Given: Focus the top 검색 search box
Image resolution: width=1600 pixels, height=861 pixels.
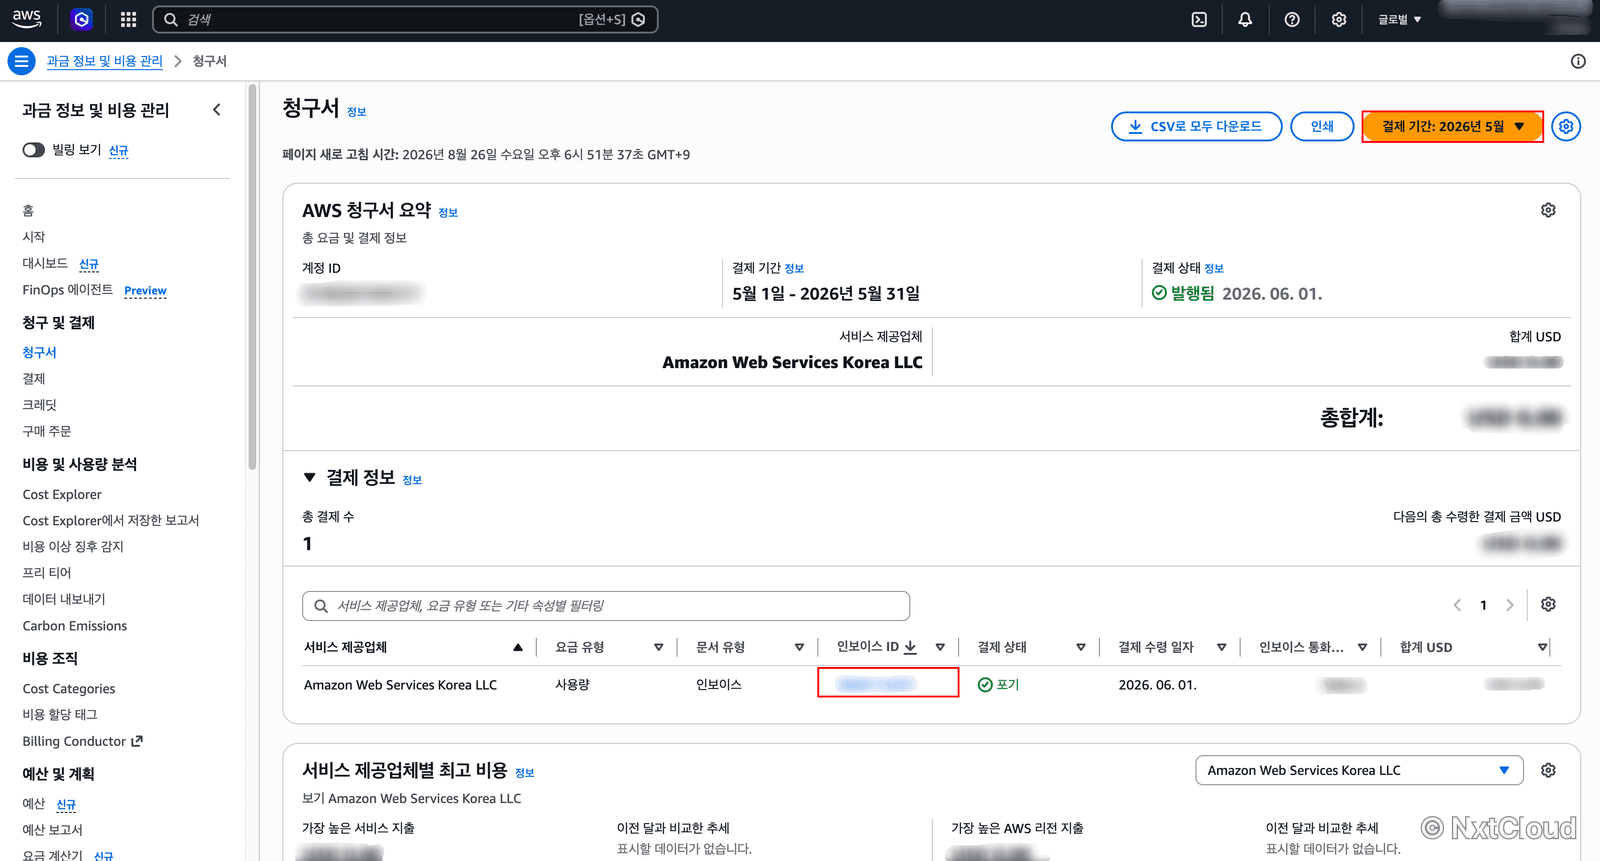Looking at the screenshot, I should pos(405,19).
